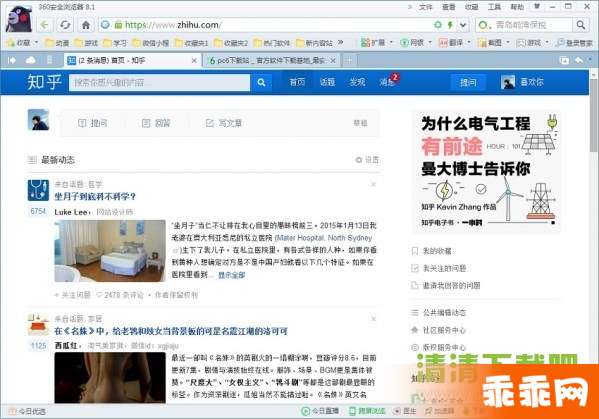This screenshot has height=419, width=599.
Task: Go back with the browser back arrow
Action: (45, 25)
